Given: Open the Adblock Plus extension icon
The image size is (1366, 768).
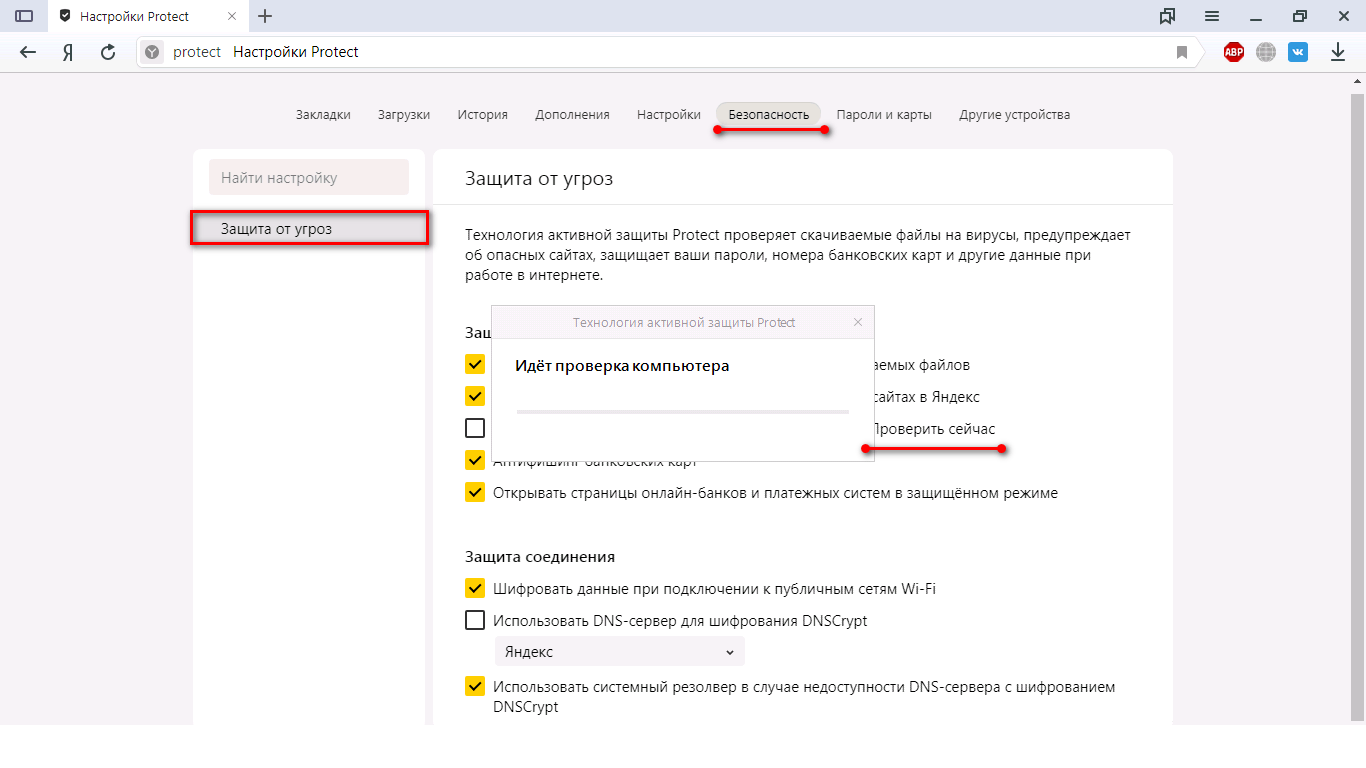Looking at the screenshot, I should tap(1234, 52).
